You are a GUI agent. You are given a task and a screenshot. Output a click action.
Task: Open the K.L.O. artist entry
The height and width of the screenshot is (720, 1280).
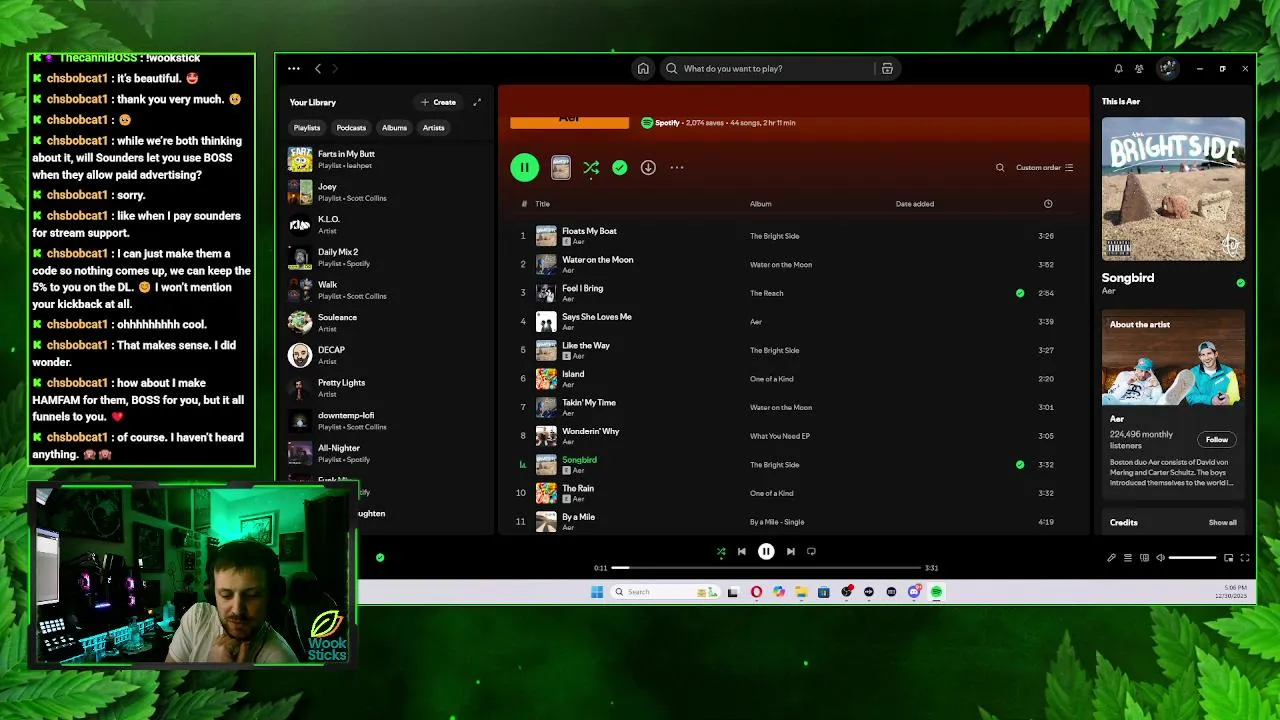coord(386,224)
